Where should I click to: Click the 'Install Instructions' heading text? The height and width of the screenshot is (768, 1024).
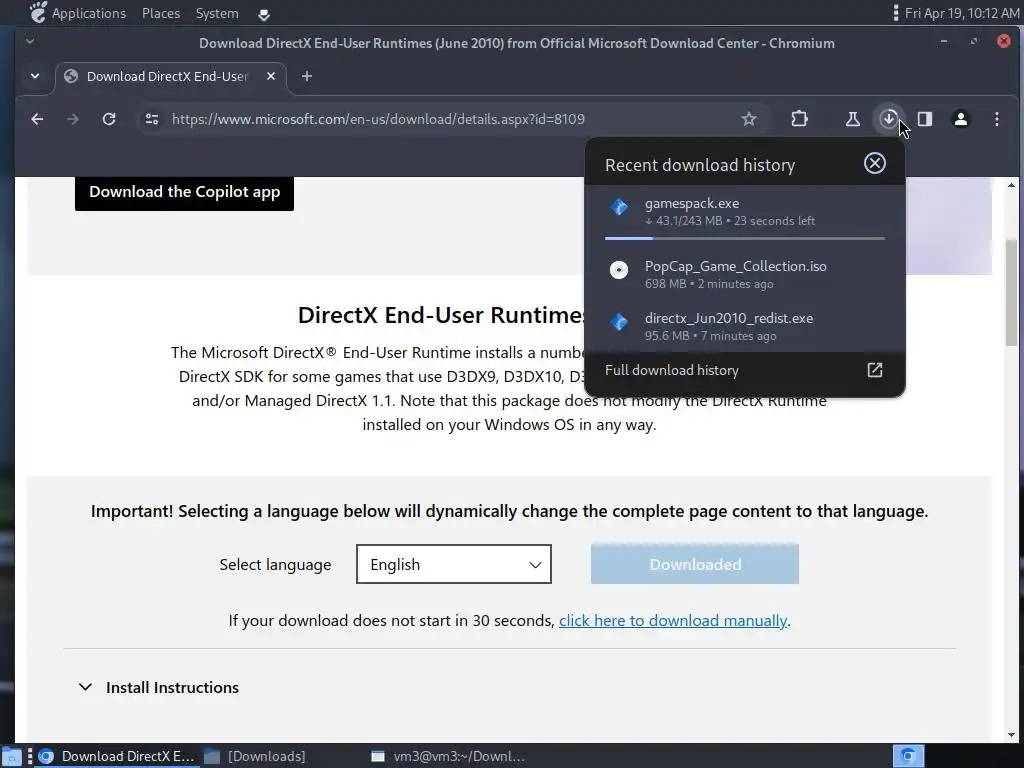pos(172,688)
